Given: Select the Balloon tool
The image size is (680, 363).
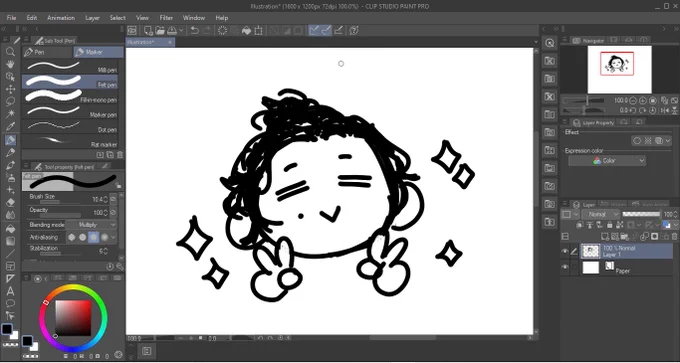Looking at the screenshot, I should [x=10, y=303].
